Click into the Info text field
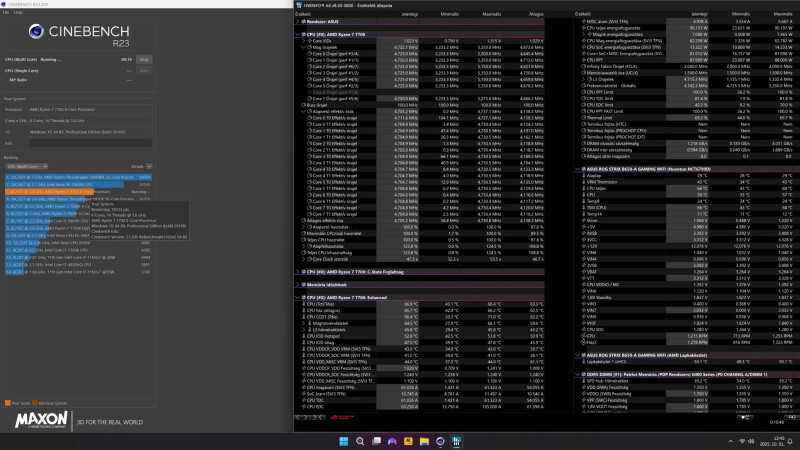The height and width of the screenshot is (450, 800). pos(90,143)
